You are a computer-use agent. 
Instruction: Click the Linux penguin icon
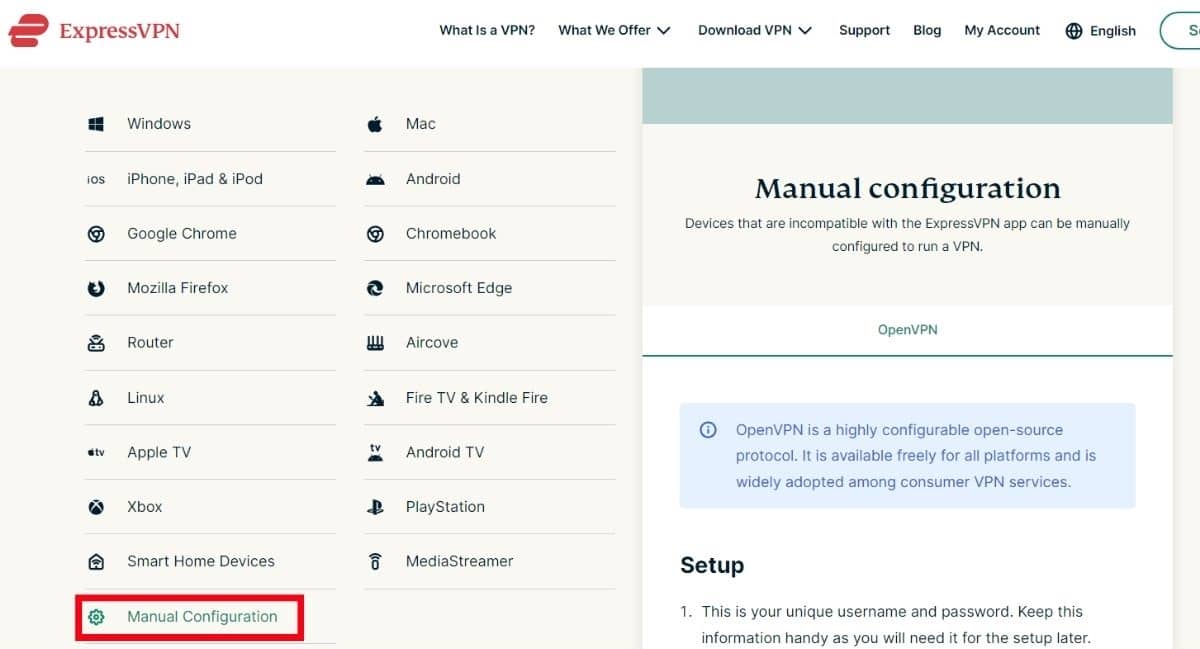[96, 398]
